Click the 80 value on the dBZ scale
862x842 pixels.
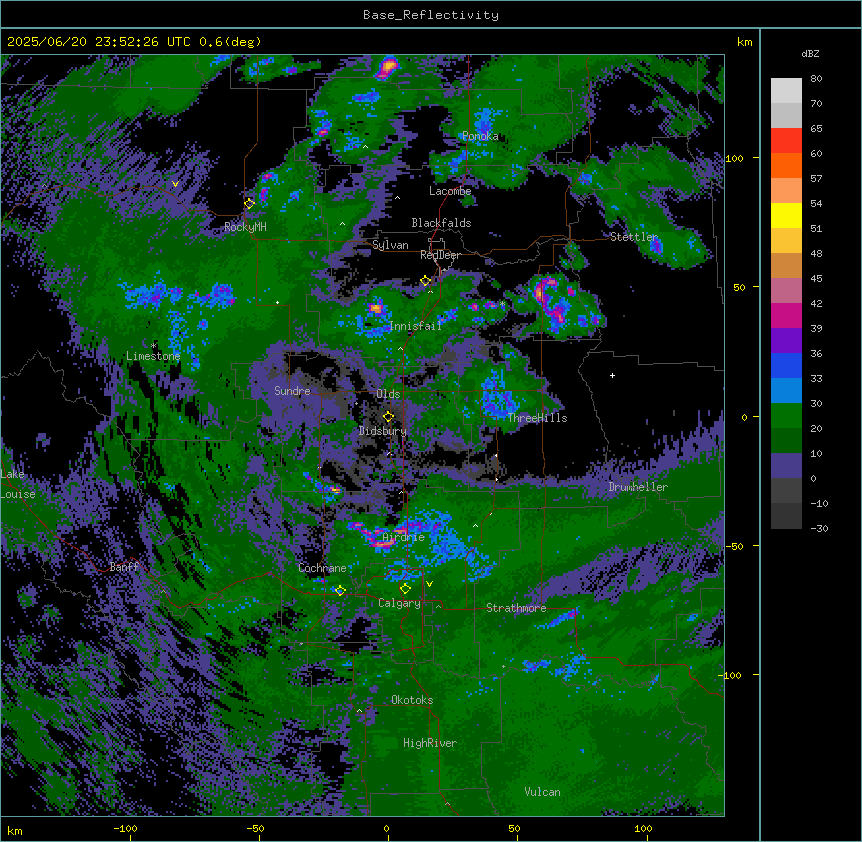(x=816, y=79)
